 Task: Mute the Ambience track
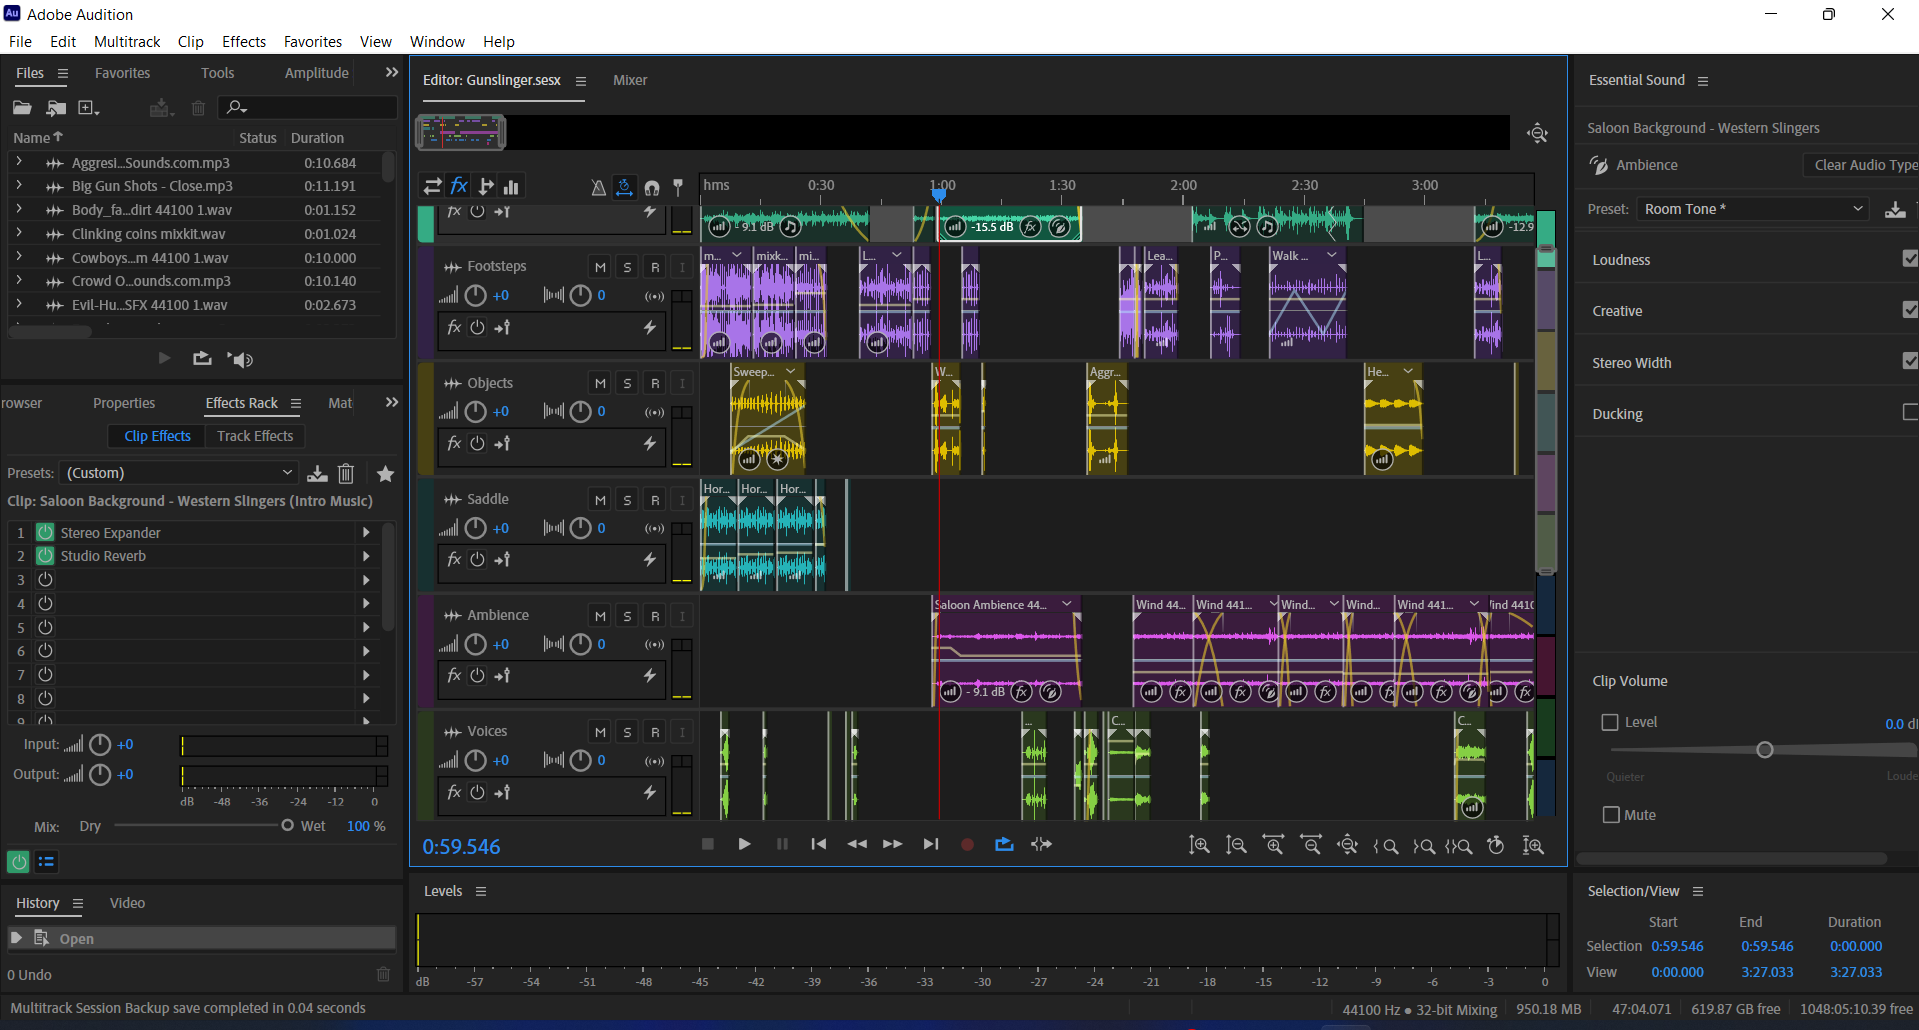(600, 616)
